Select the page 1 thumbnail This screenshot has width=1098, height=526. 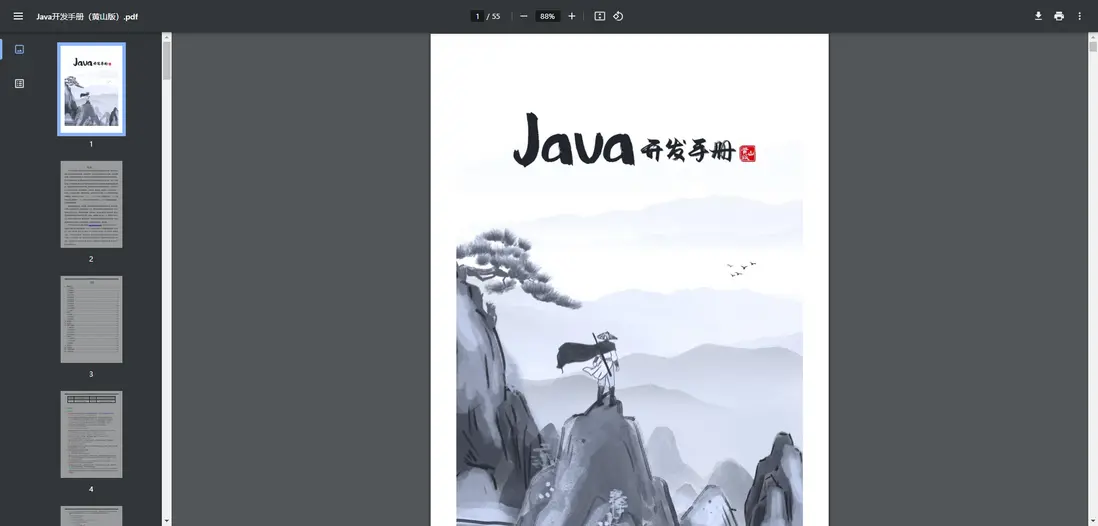click(x=91, y=89)
